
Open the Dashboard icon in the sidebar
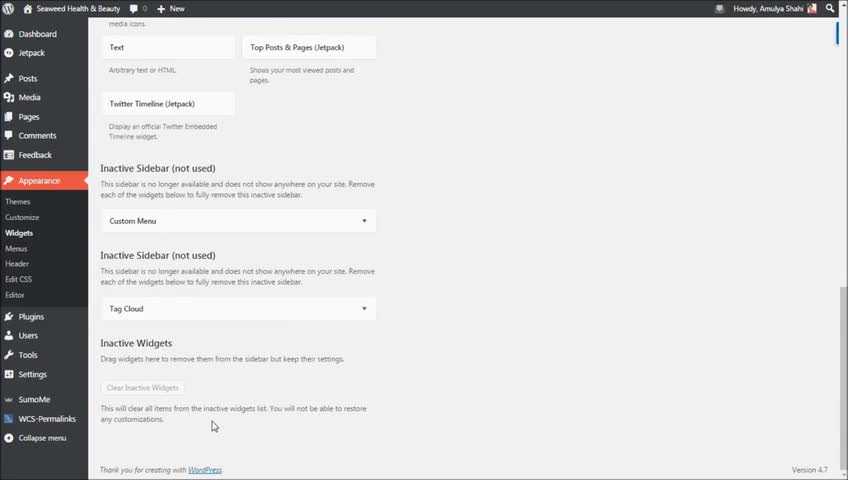[9, 34]
